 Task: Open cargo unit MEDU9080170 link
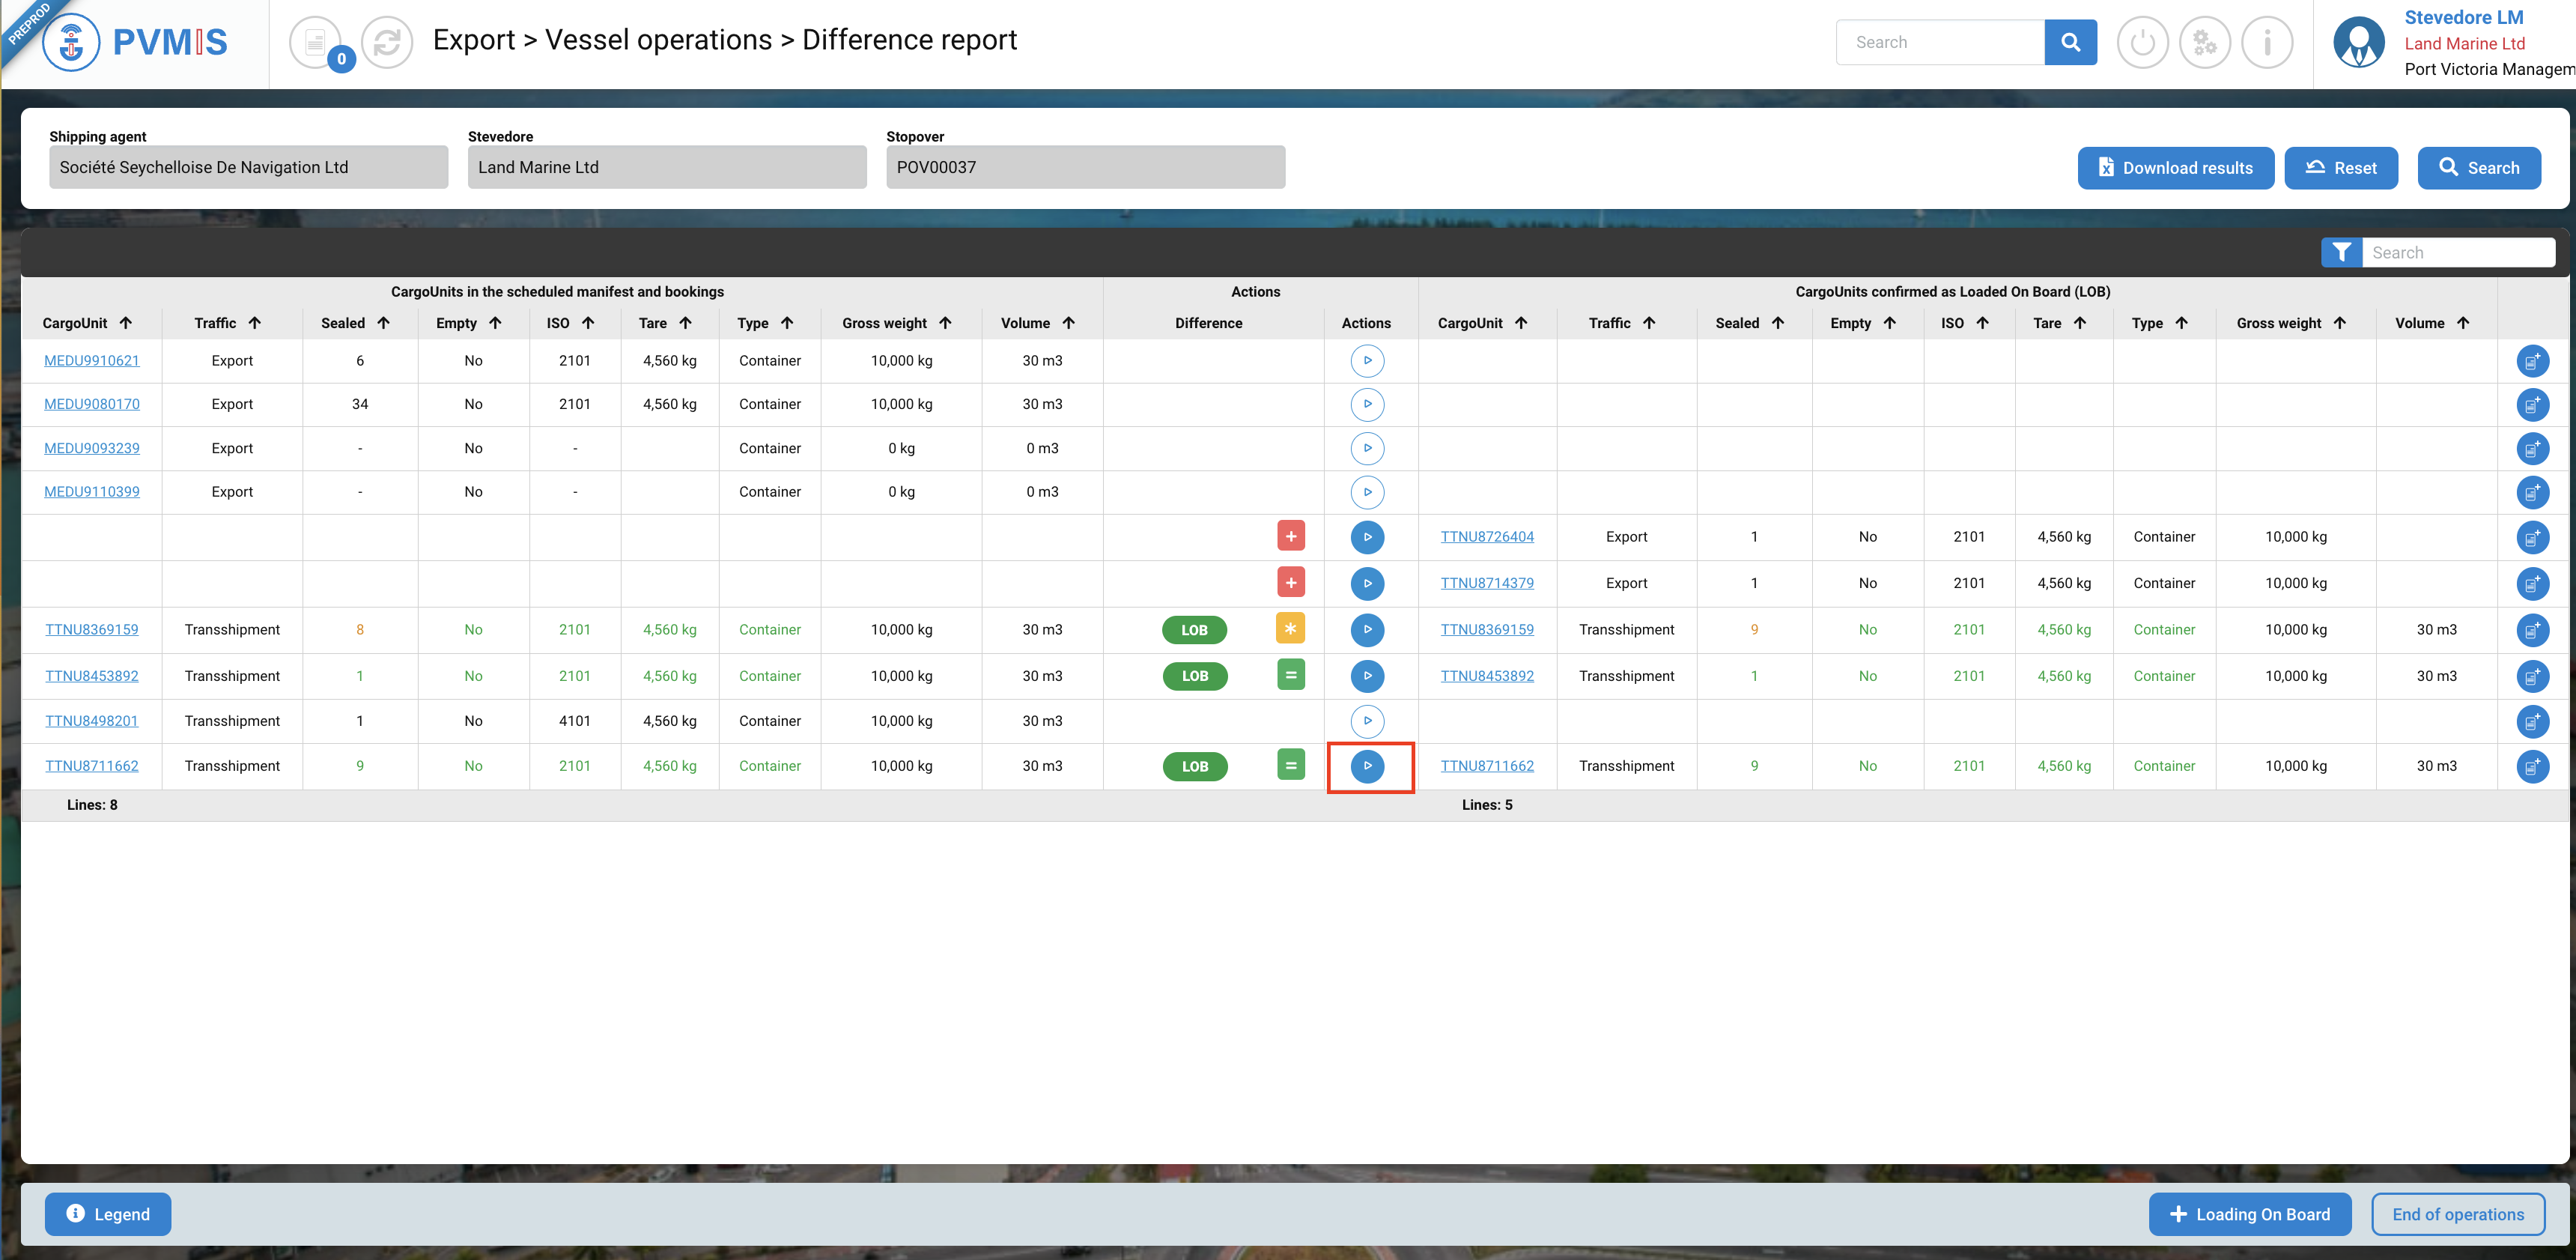92,404
